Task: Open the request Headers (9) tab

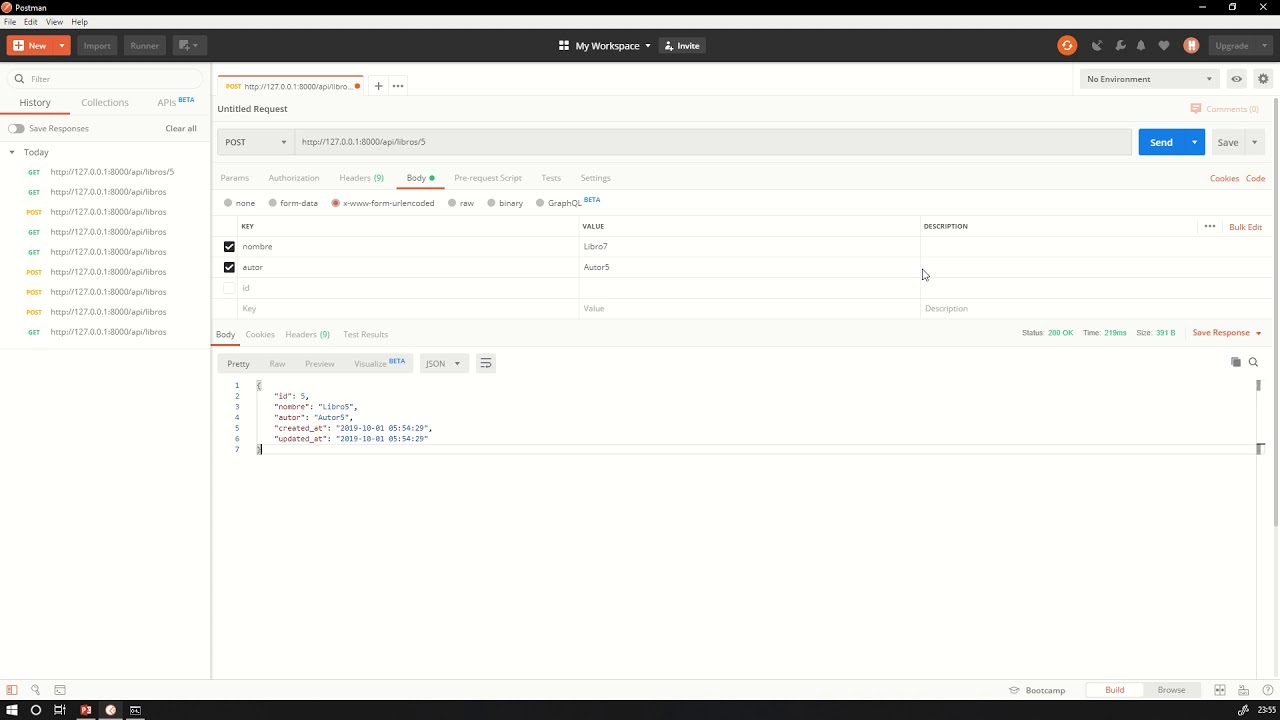Action: pos(361,178)
